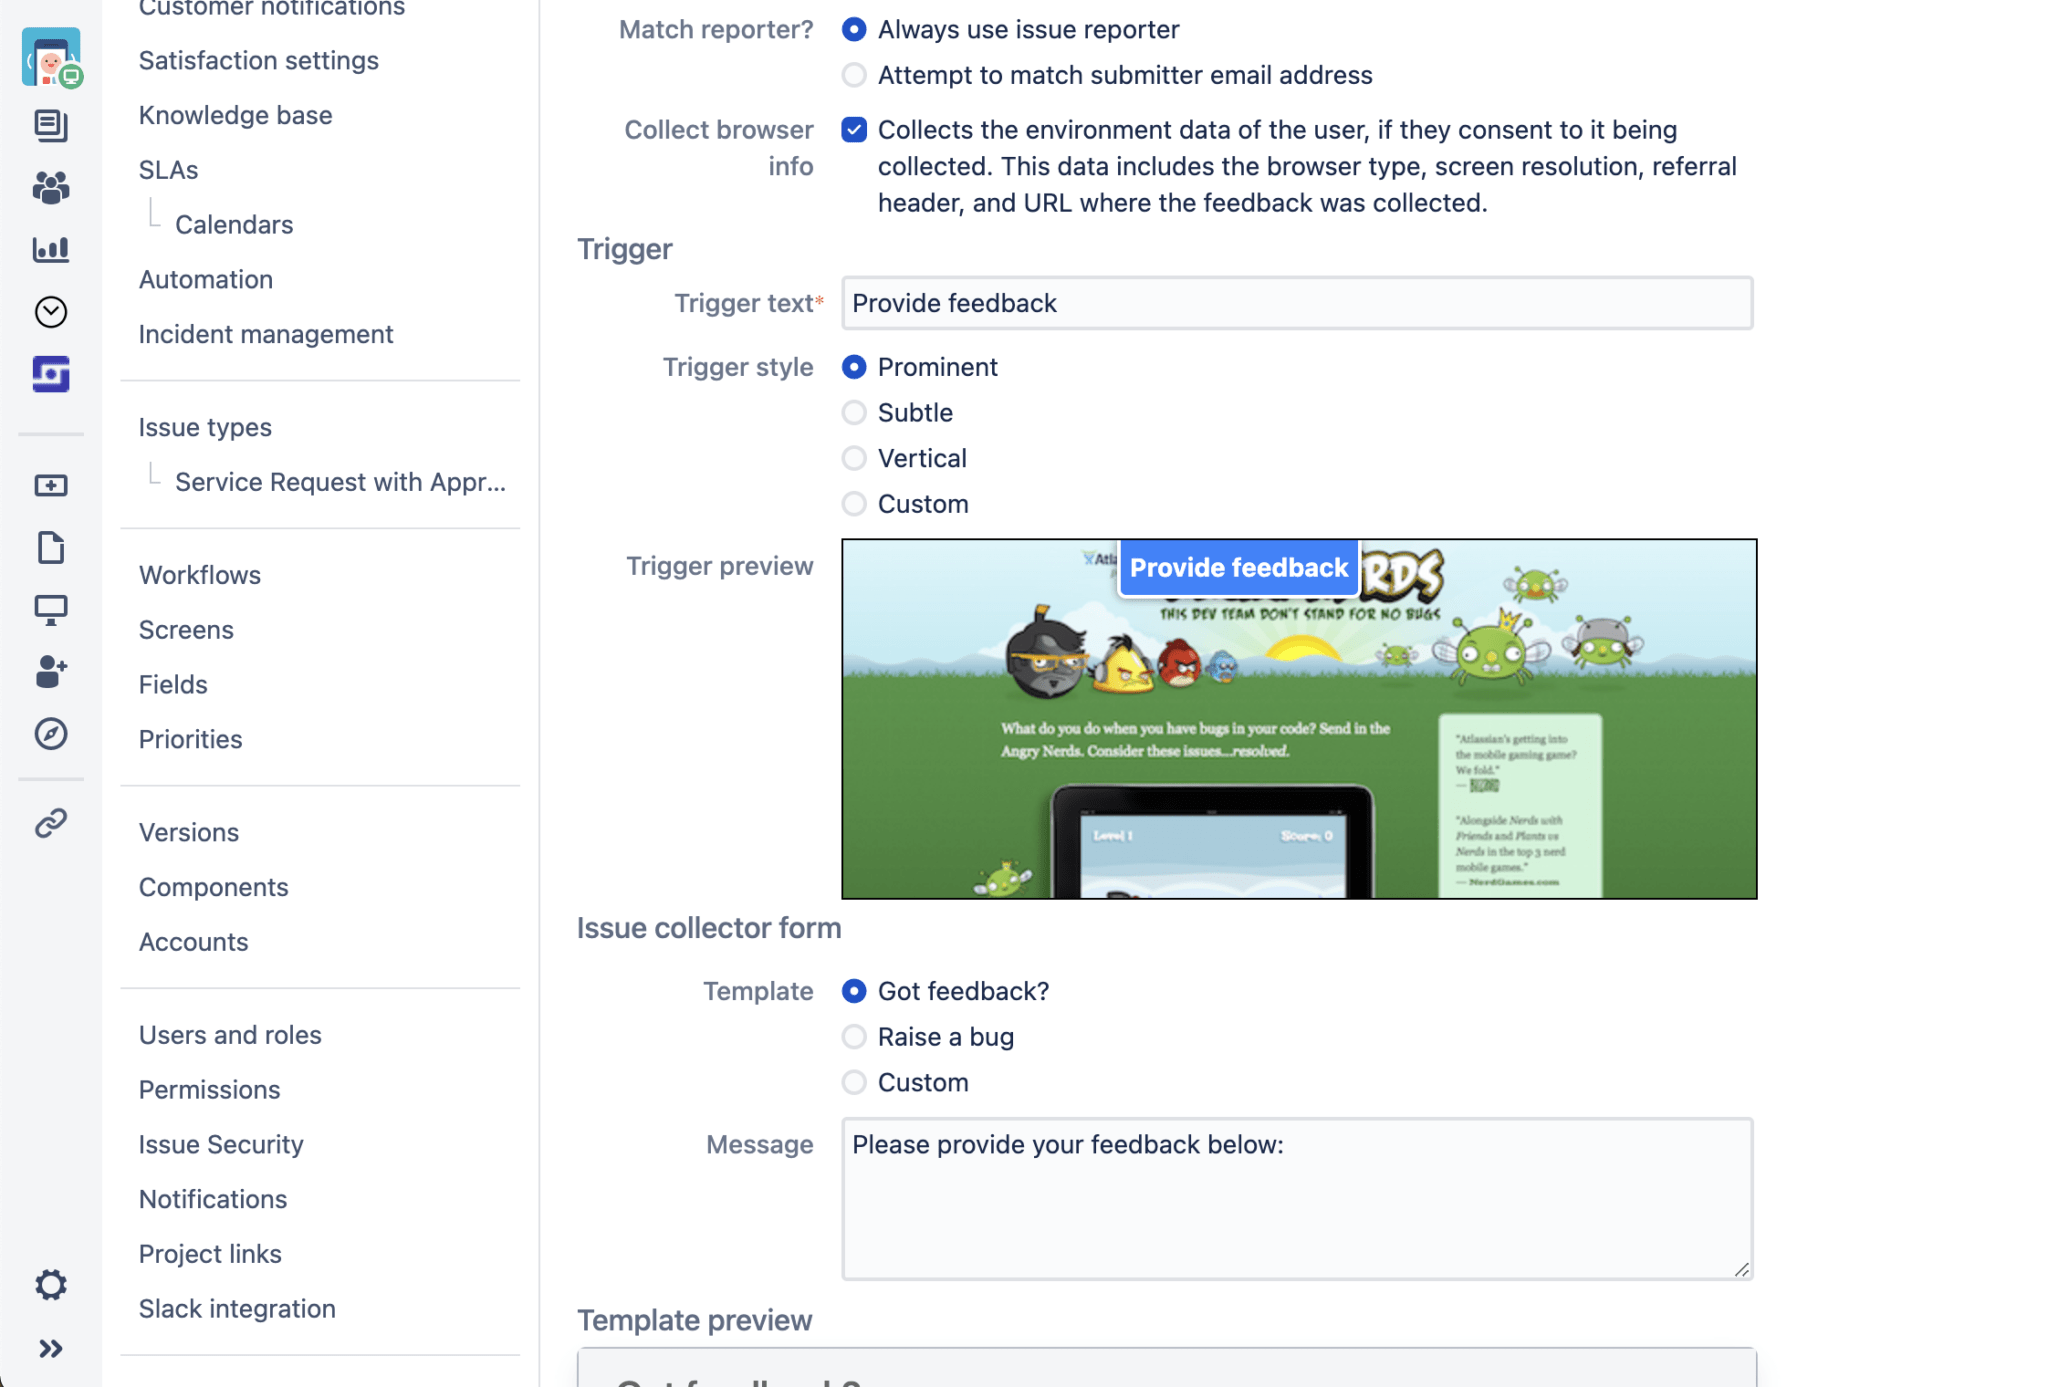Select the clock icon in the sidebar
Viewport: 2048px width, 1387px height.
pyautogui.click(x=51, y=311)
